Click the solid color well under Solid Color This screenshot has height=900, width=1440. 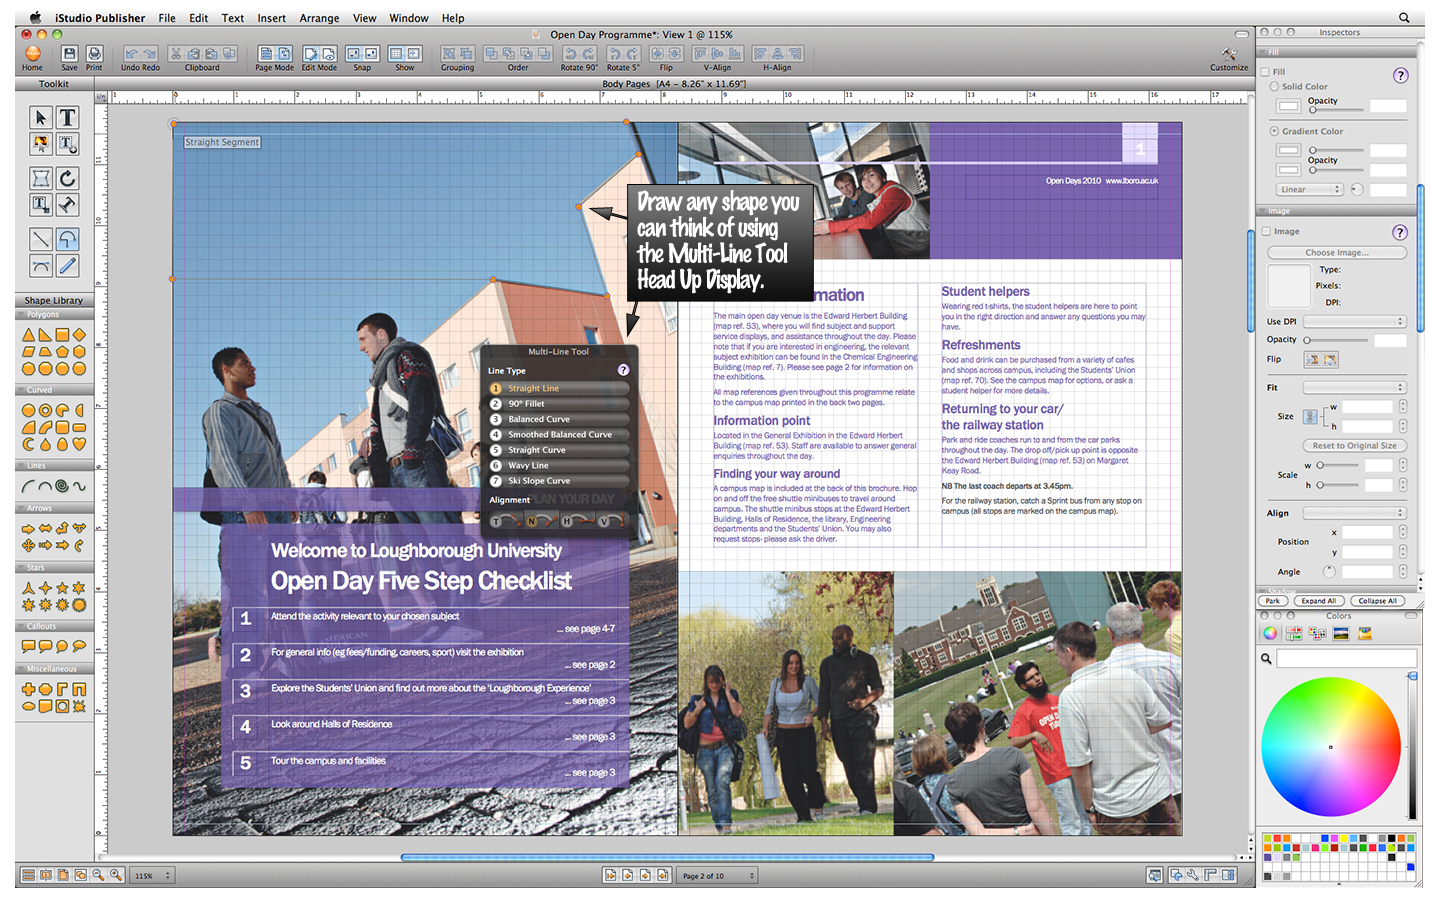pyautogui.click(x=1289, y=105)
